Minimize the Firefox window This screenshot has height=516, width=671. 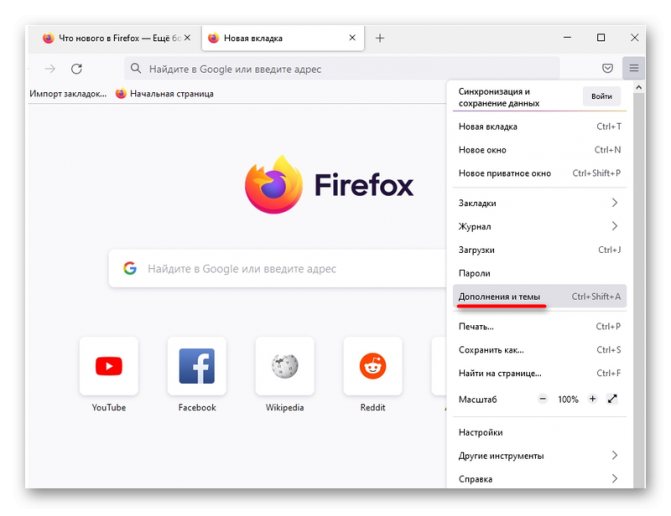tap(567, 38)
